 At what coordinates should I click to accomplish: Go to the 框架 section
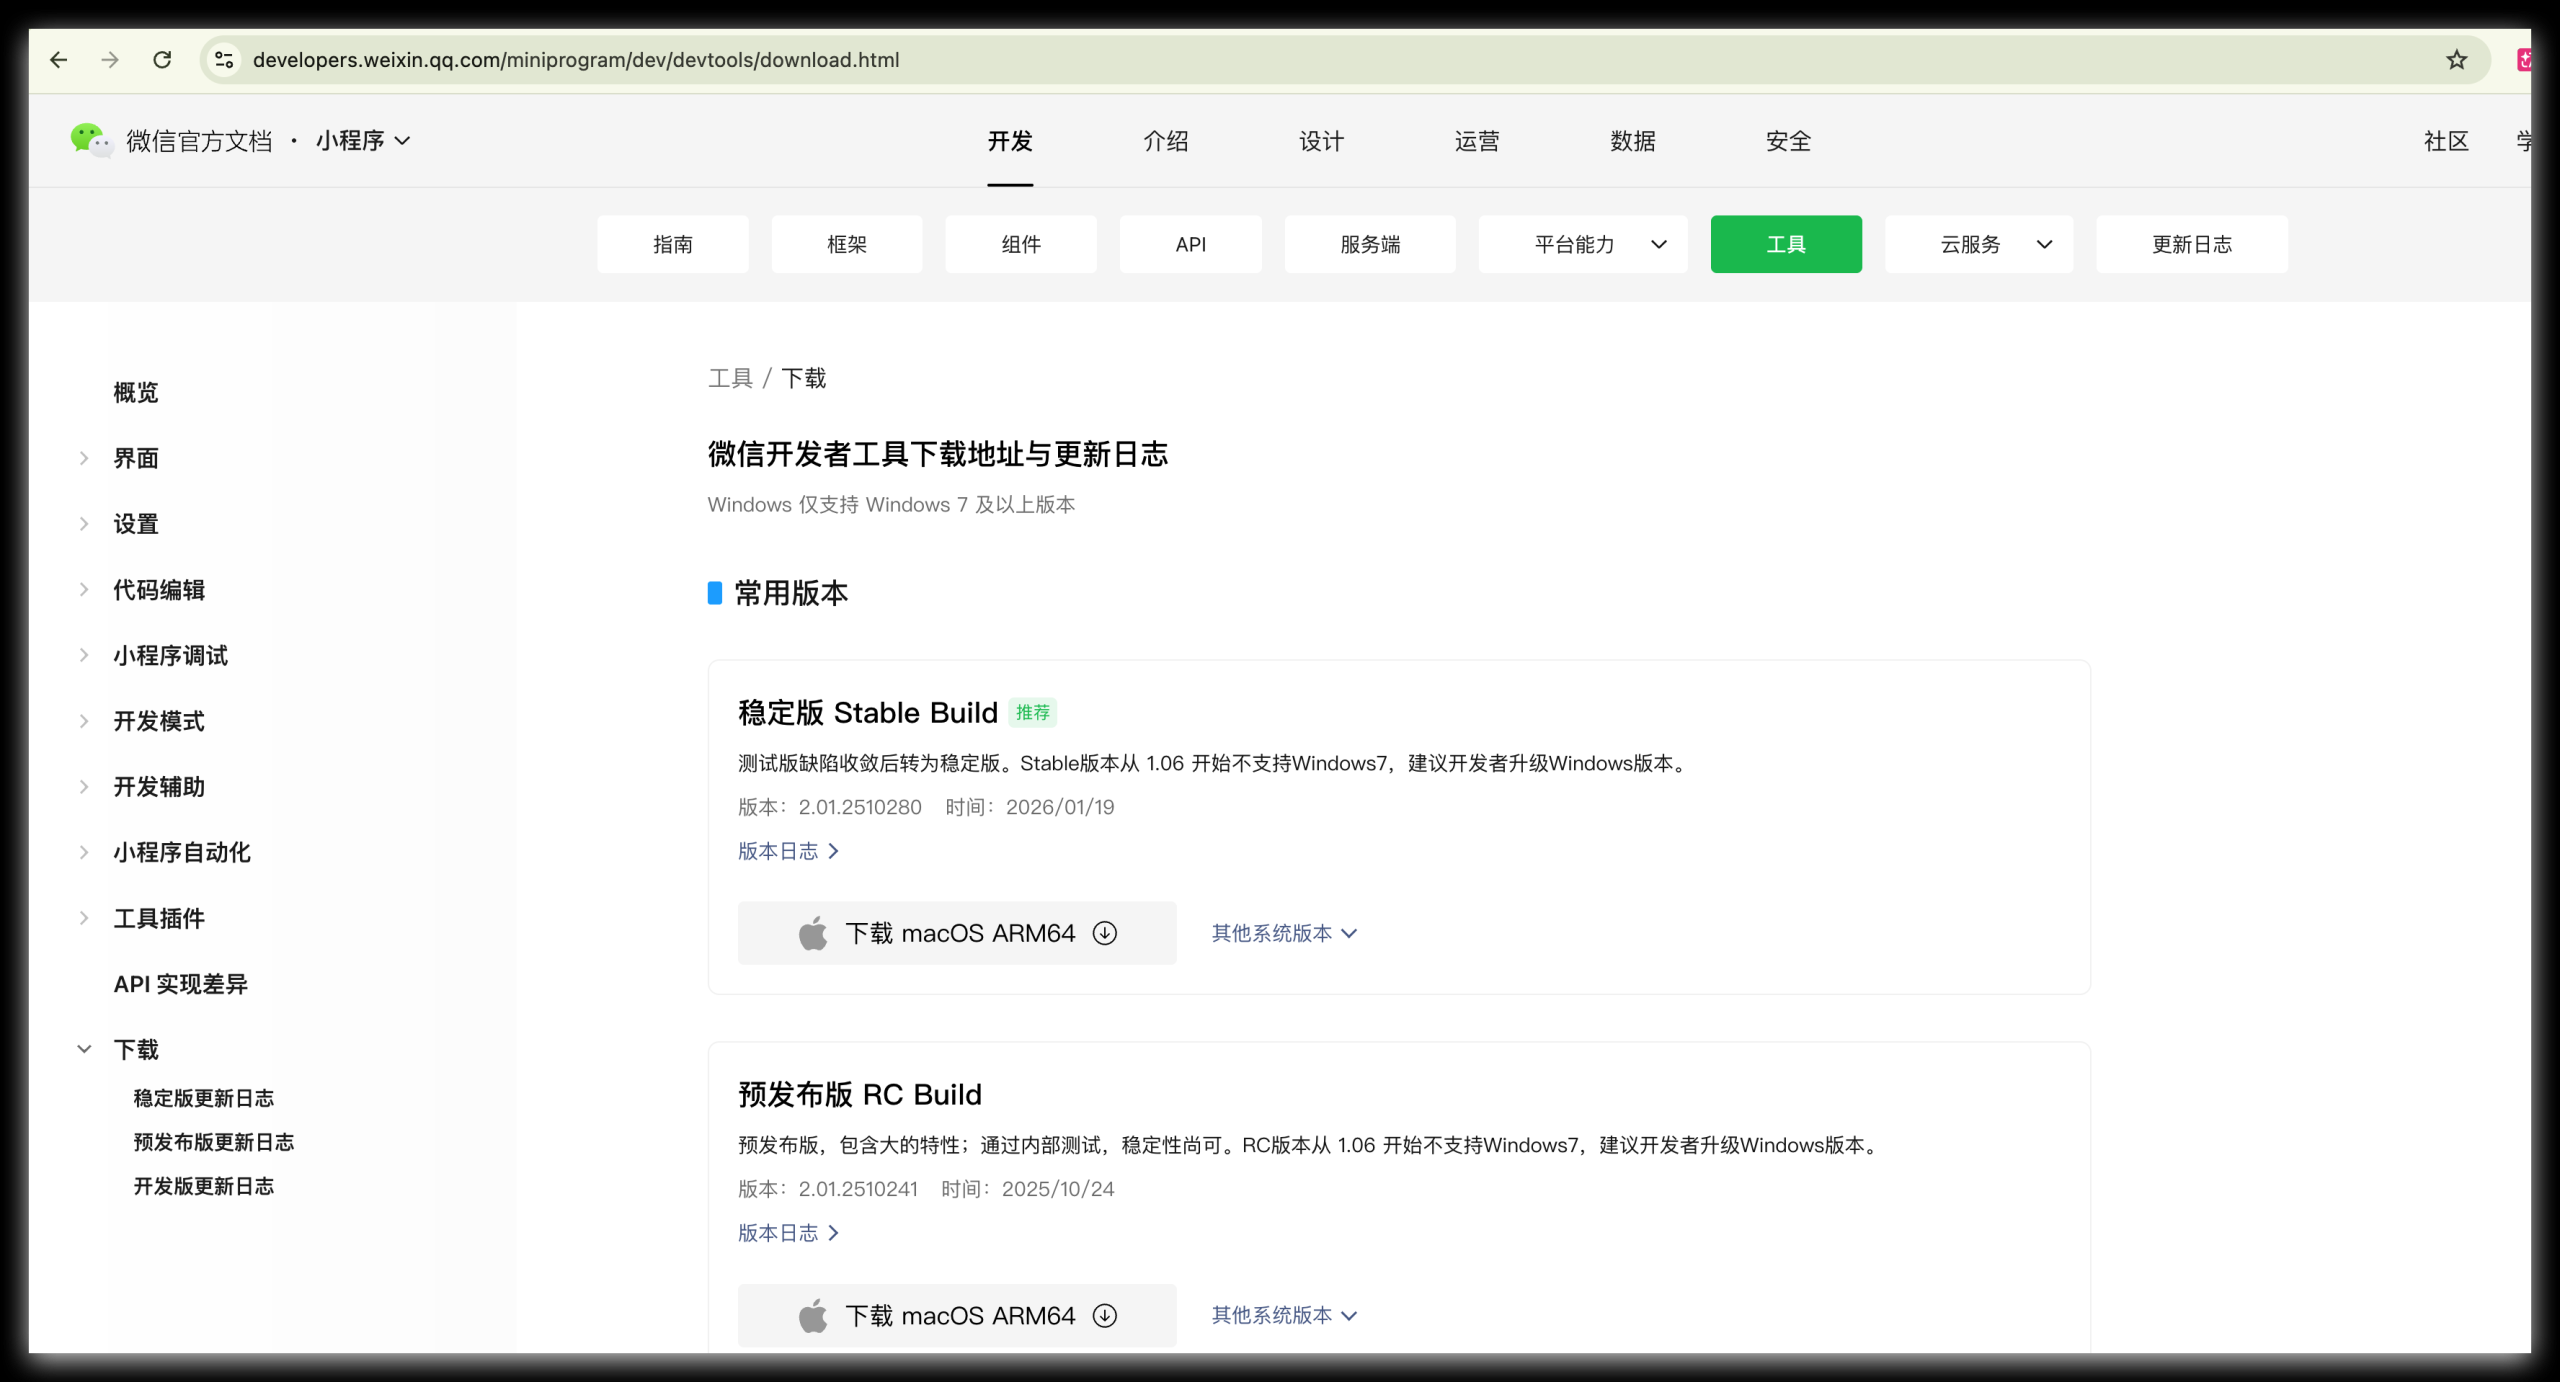(x=847, y=244)
